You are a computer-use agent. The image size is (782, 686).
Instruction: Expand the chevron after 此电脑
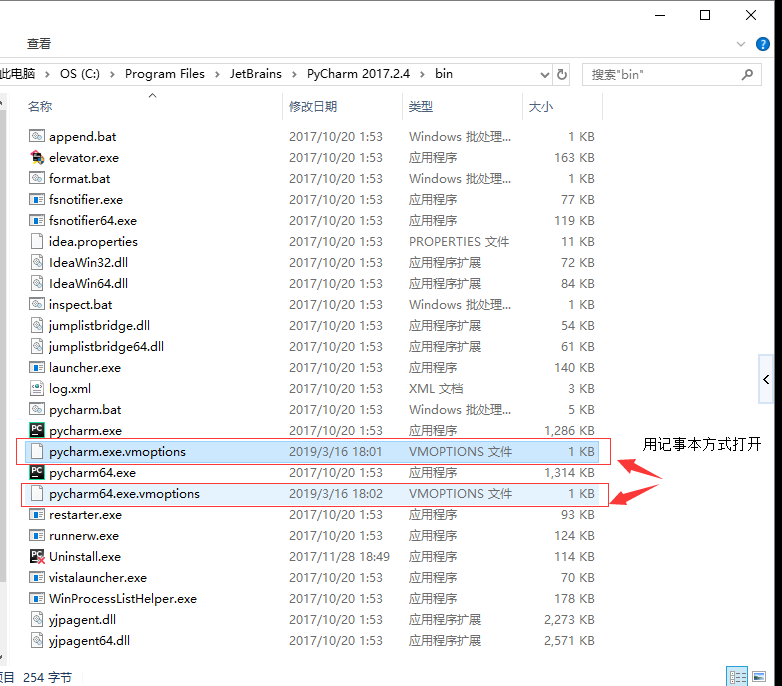pos(47,74)
